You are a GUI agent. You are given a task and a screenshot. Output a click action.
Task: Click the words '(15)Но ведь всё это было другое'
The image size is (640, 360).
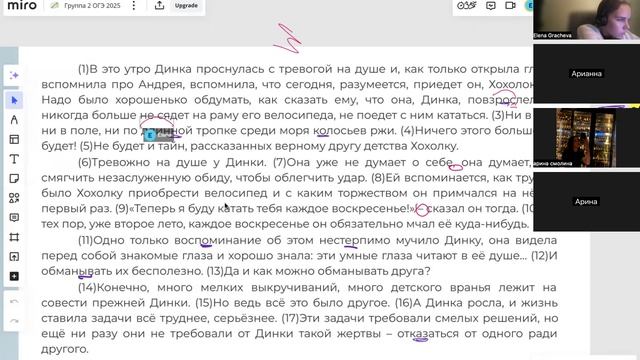pyautogui.click(x=292, y=303)
